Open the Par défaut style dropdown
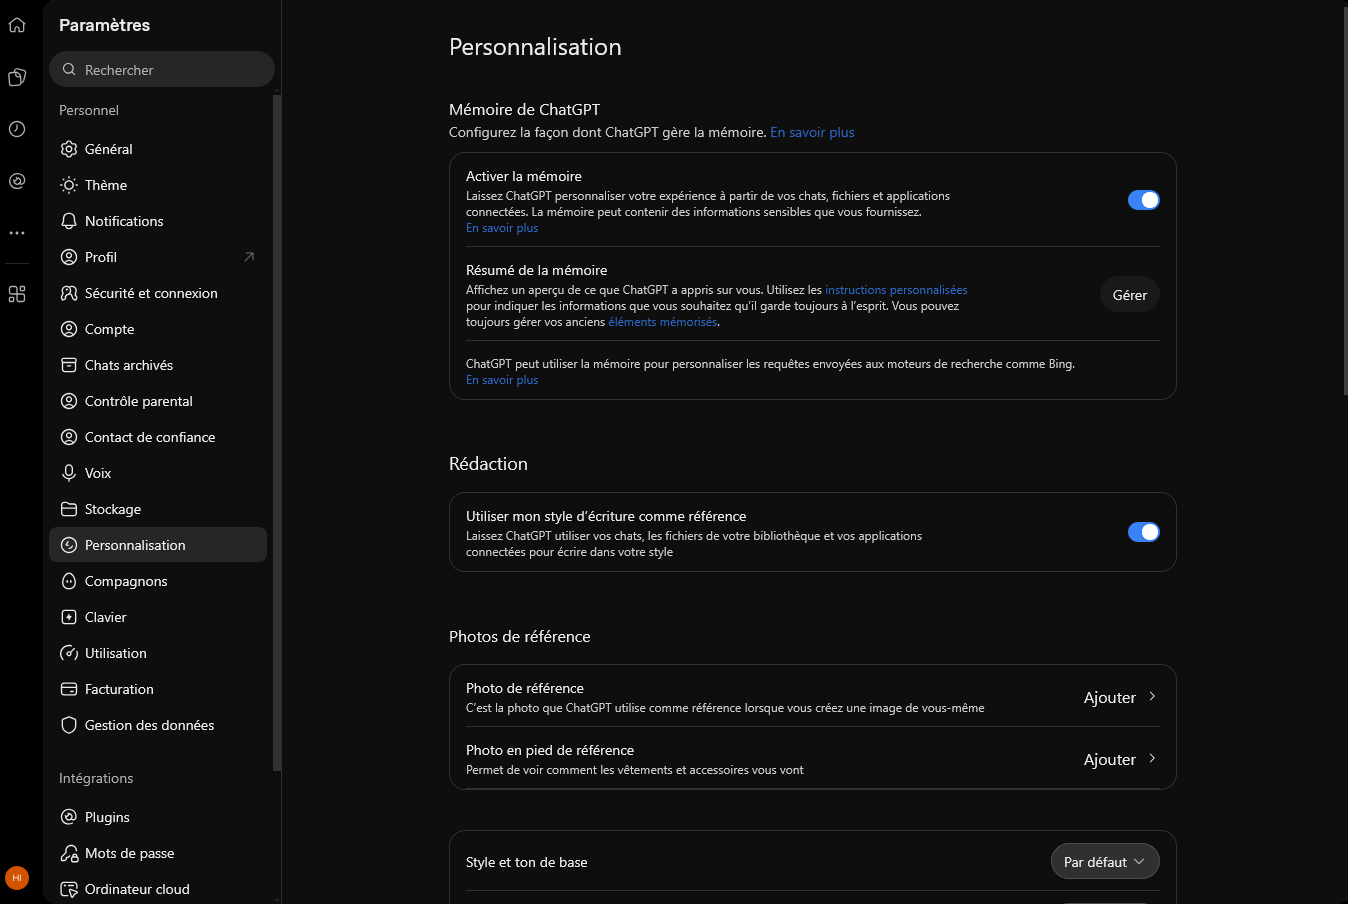The image size is (1348, 904). 1105,862
